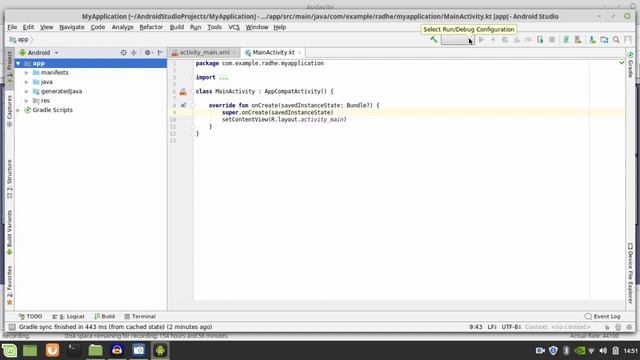
Task: Open the SDK Manager download icon
Action: [592, 40]
